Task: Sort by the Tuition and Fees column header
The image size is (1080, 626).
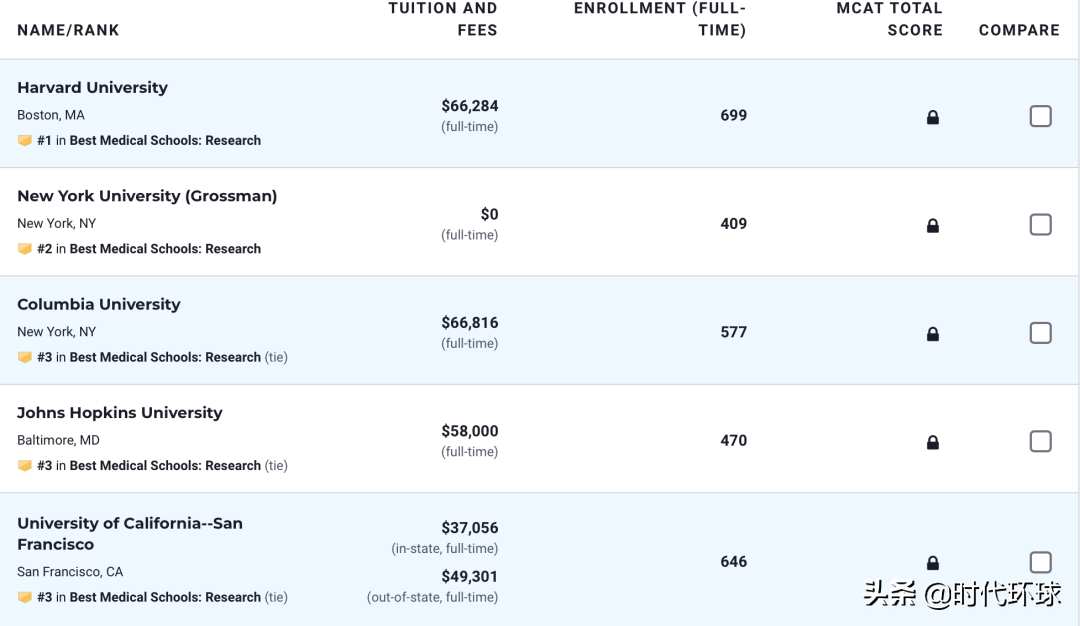Action: [443, 19]
